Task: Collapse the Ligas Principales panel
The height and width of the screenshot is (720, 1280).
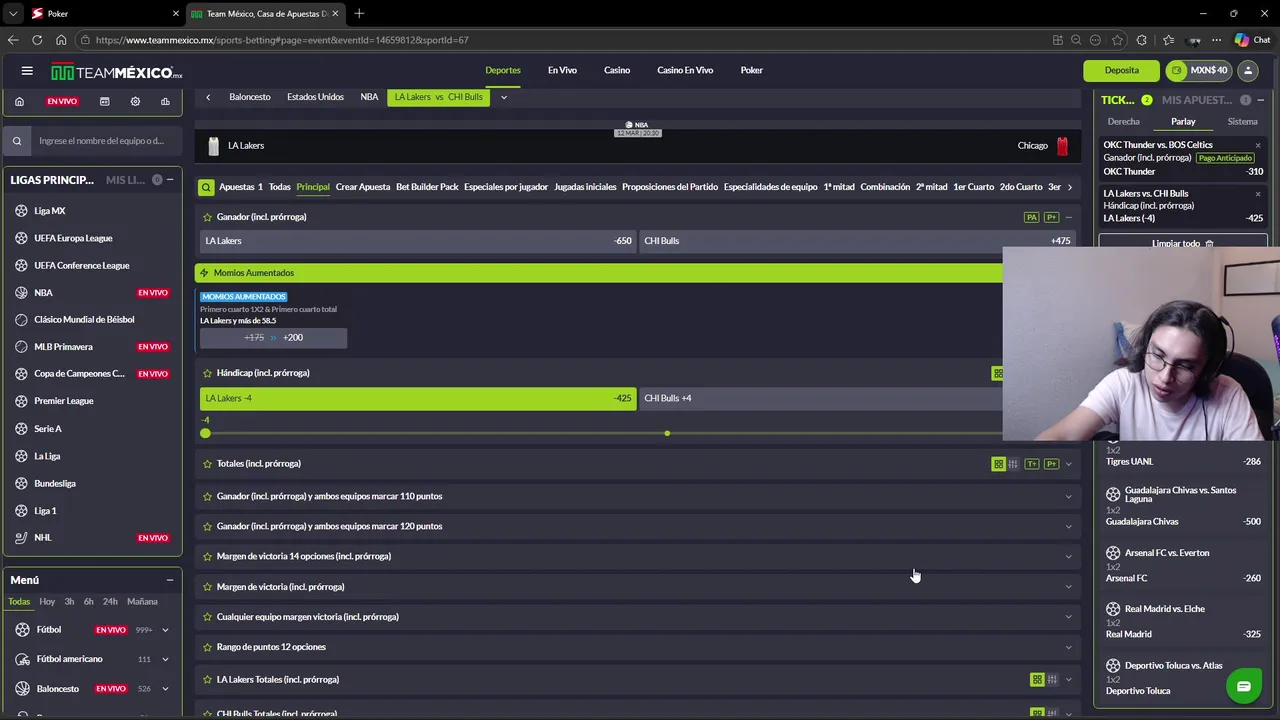Action: pos(170,180)
